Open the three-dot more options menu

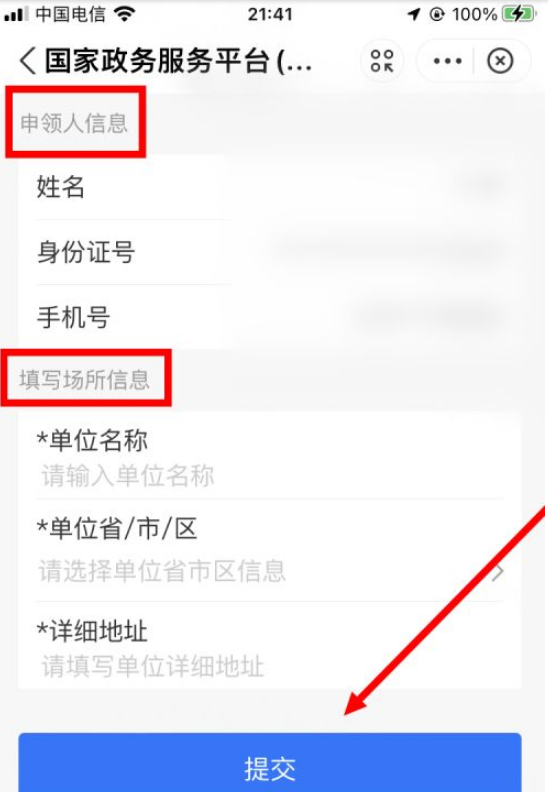click(x=447, y=61)
